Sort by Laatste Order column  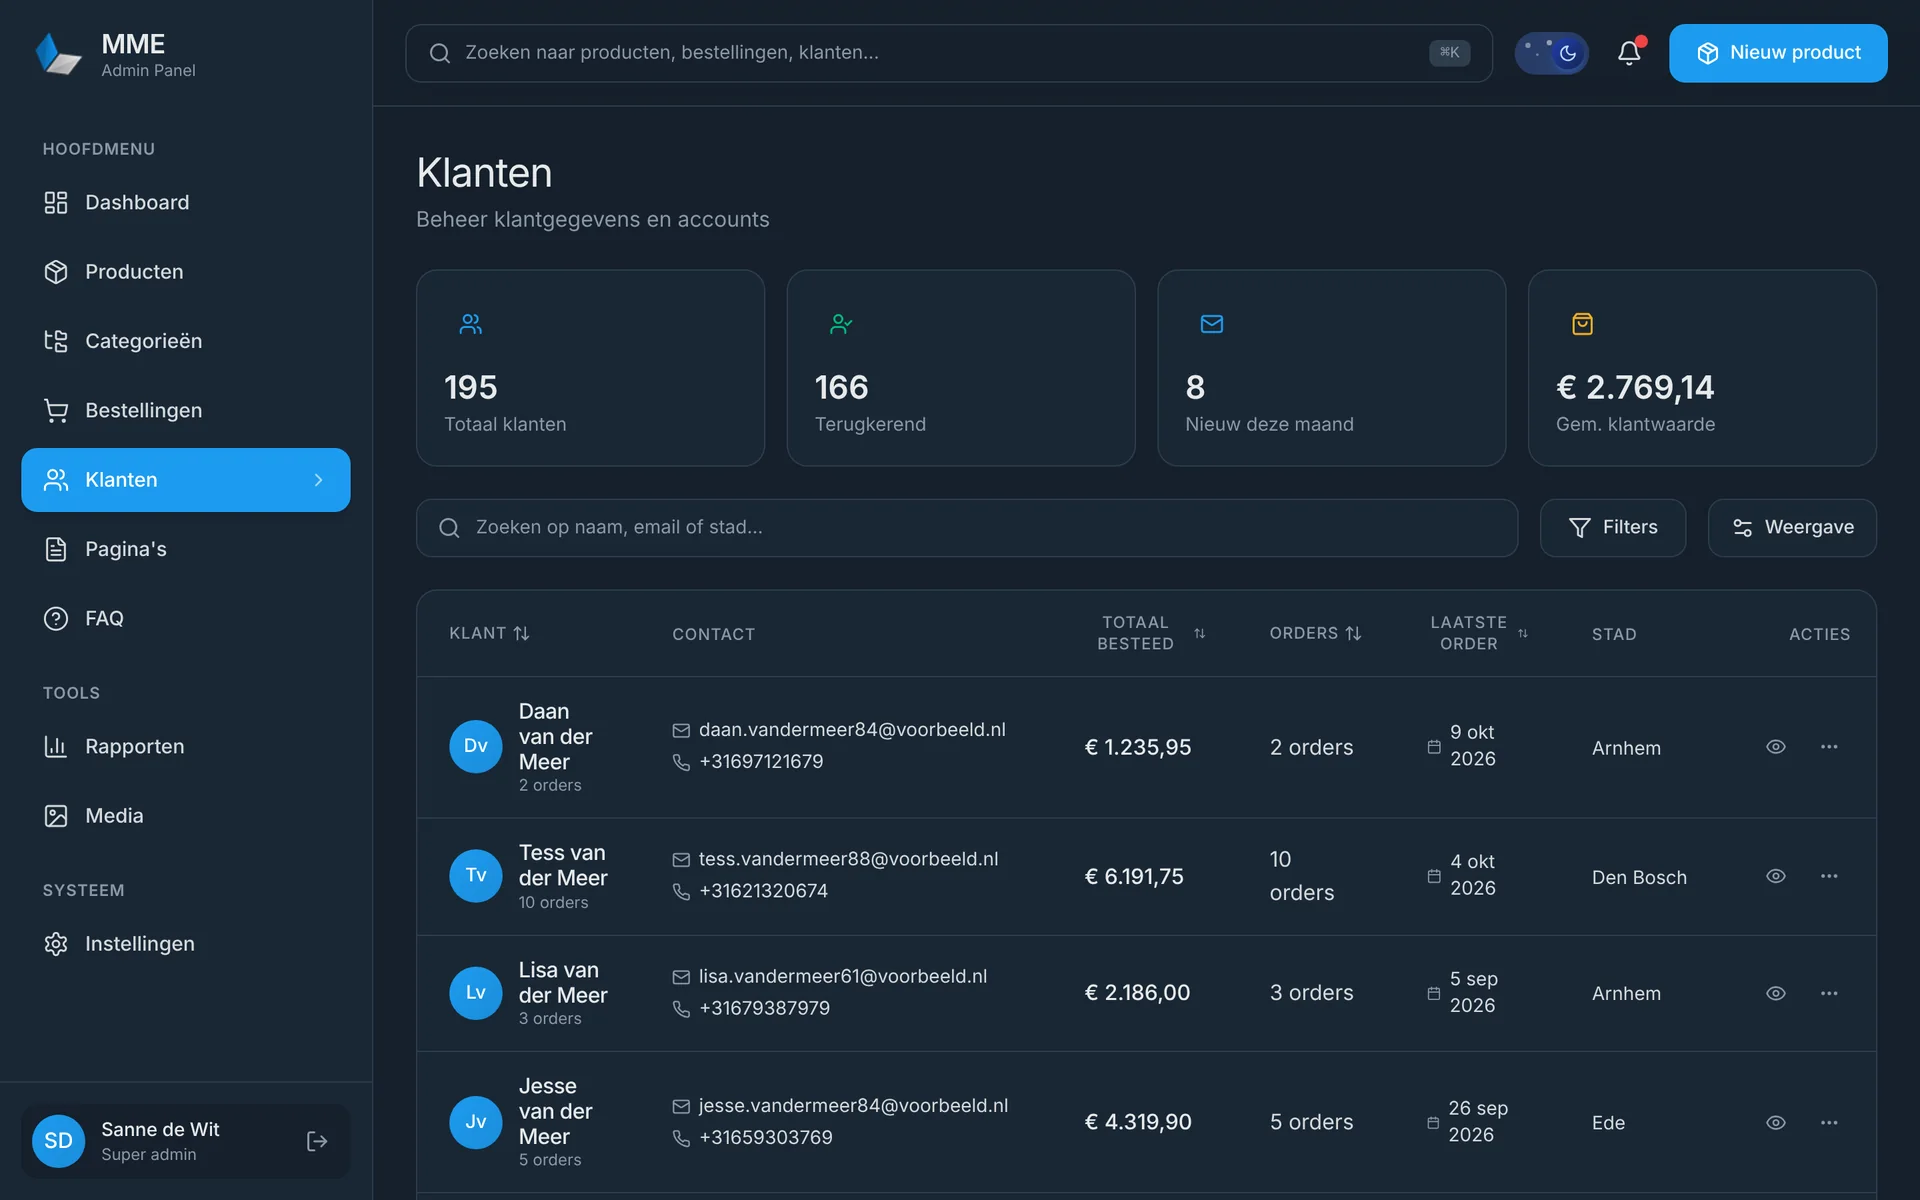(1479, 633)
